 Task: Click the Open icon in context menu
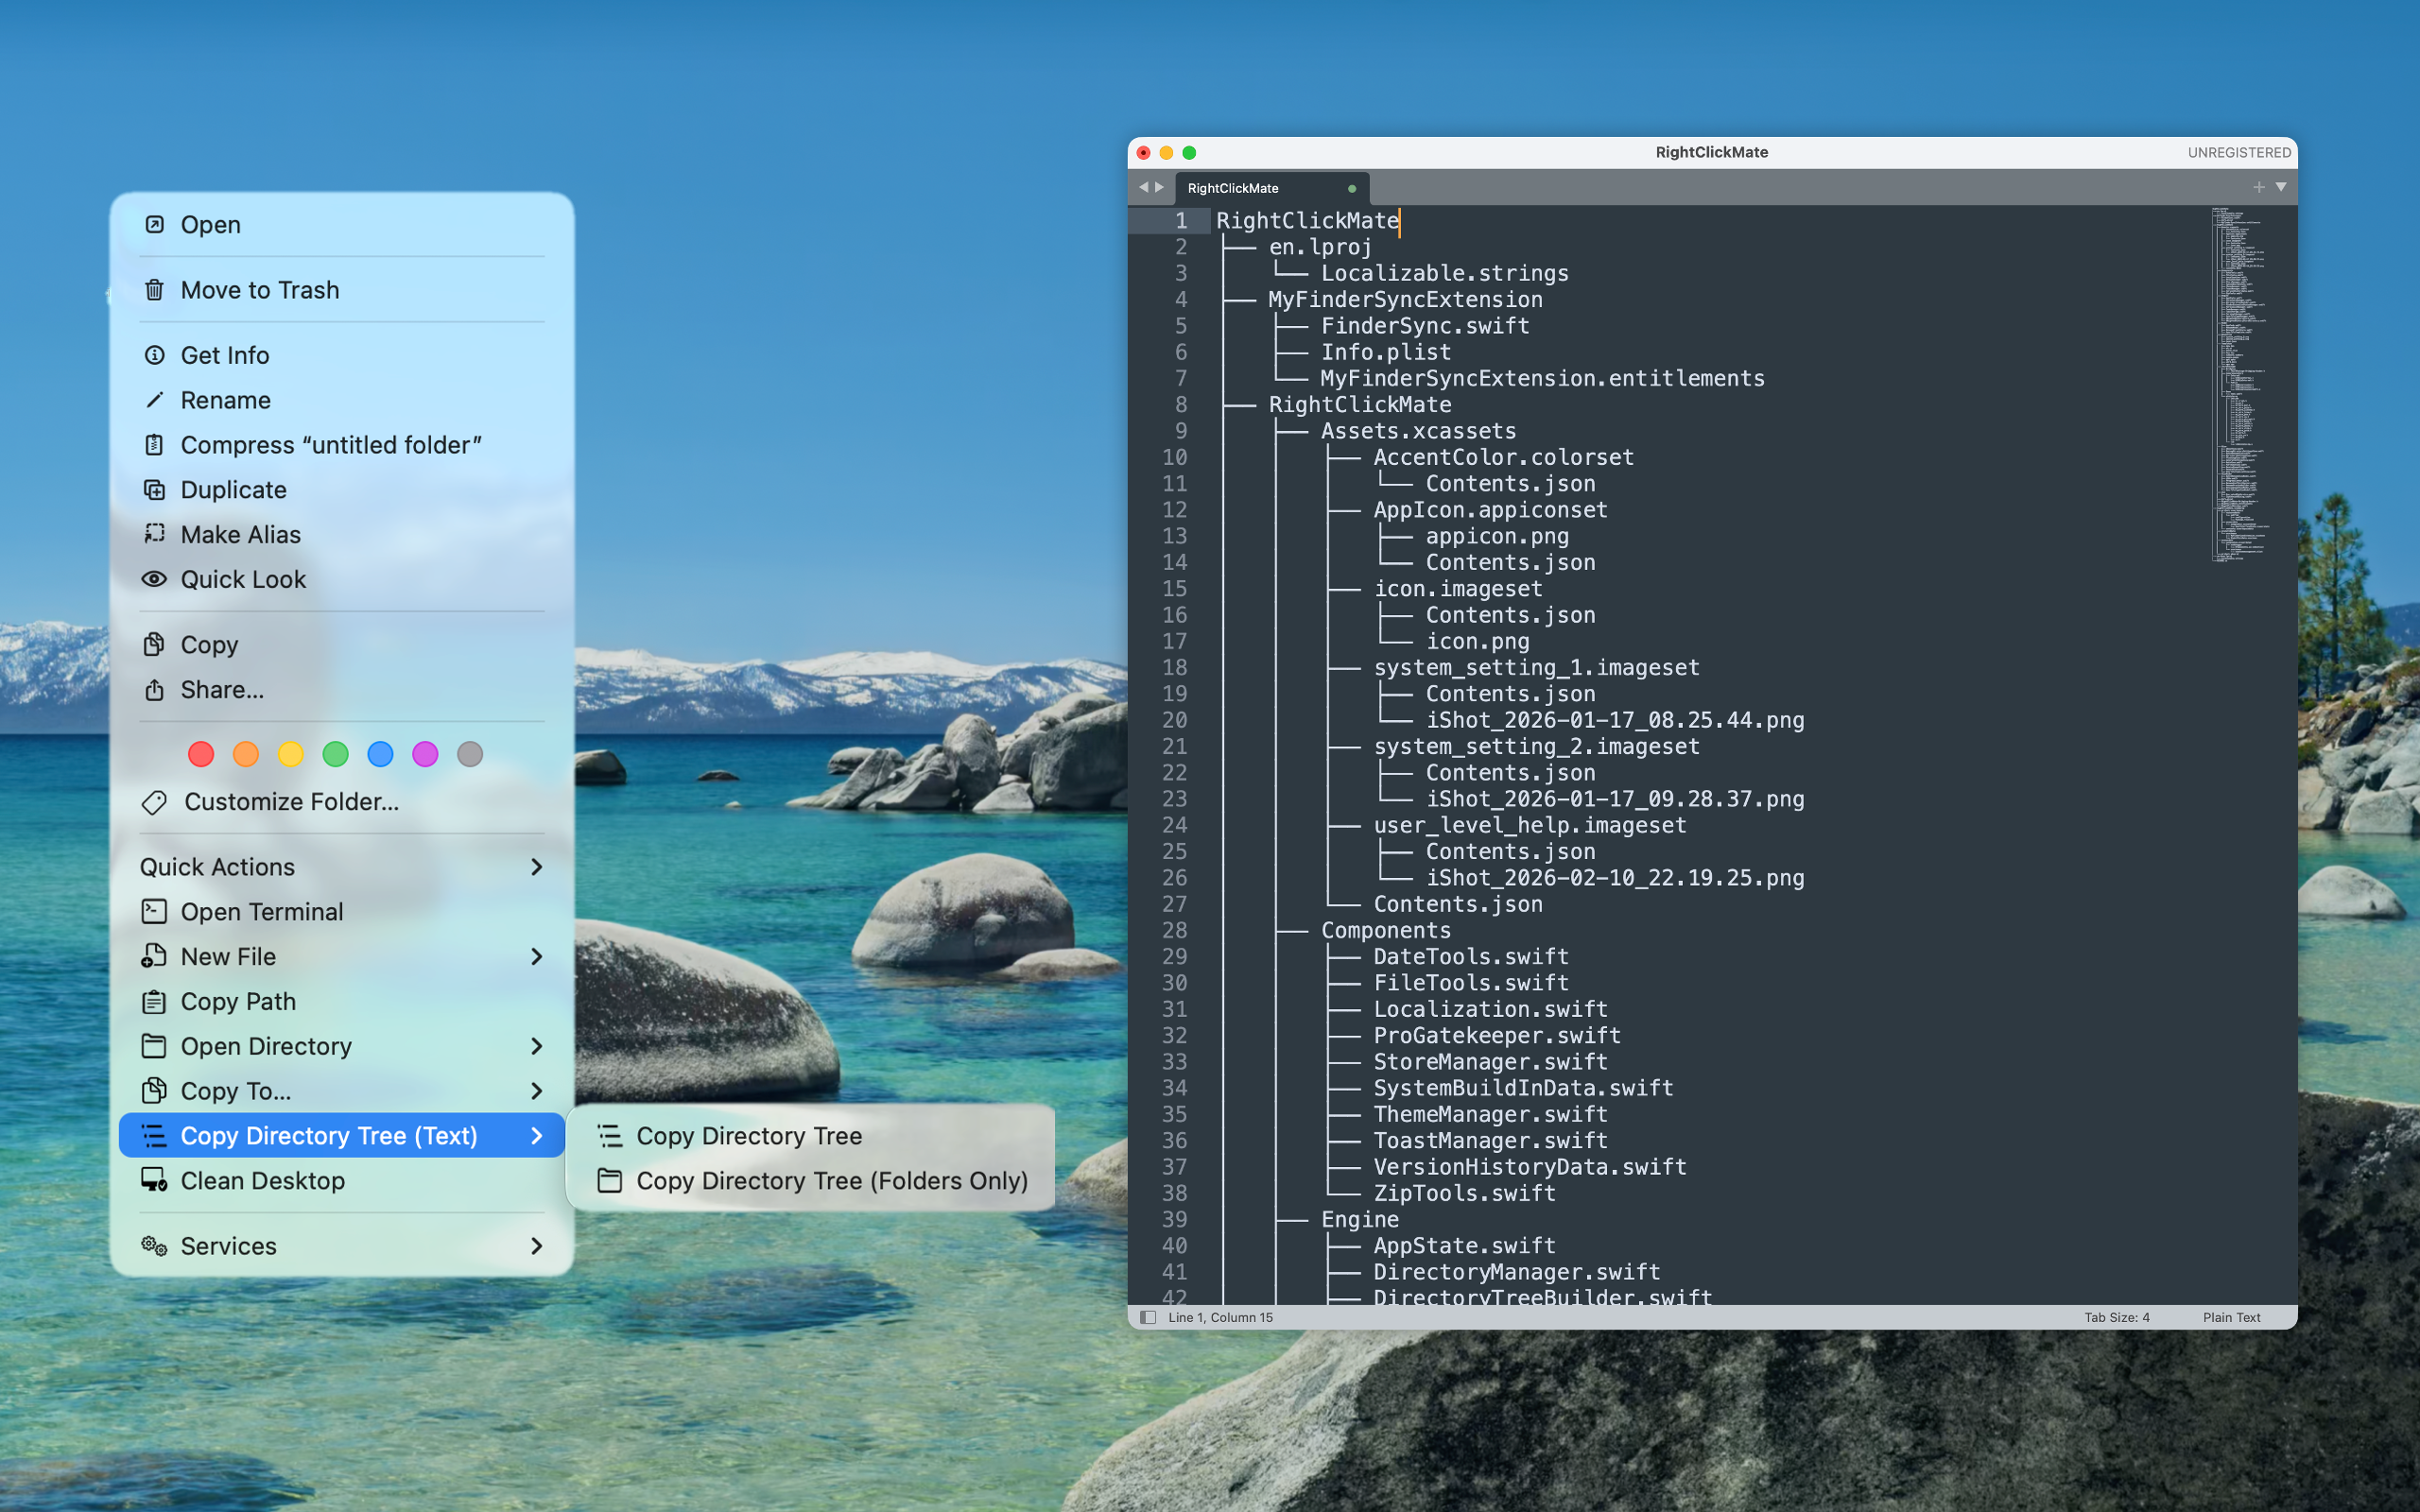[x=154, y=224]
